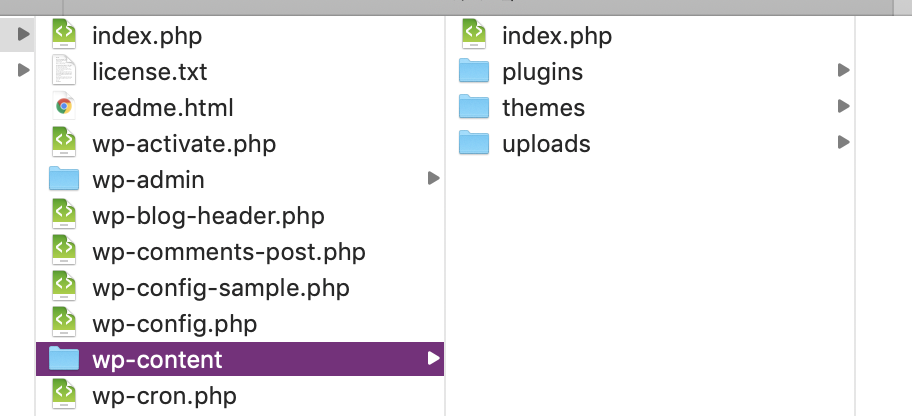Expand the uploads folder arrow
Image resolution: width=912 pixels, height=416 pixels.
[843, 143]
